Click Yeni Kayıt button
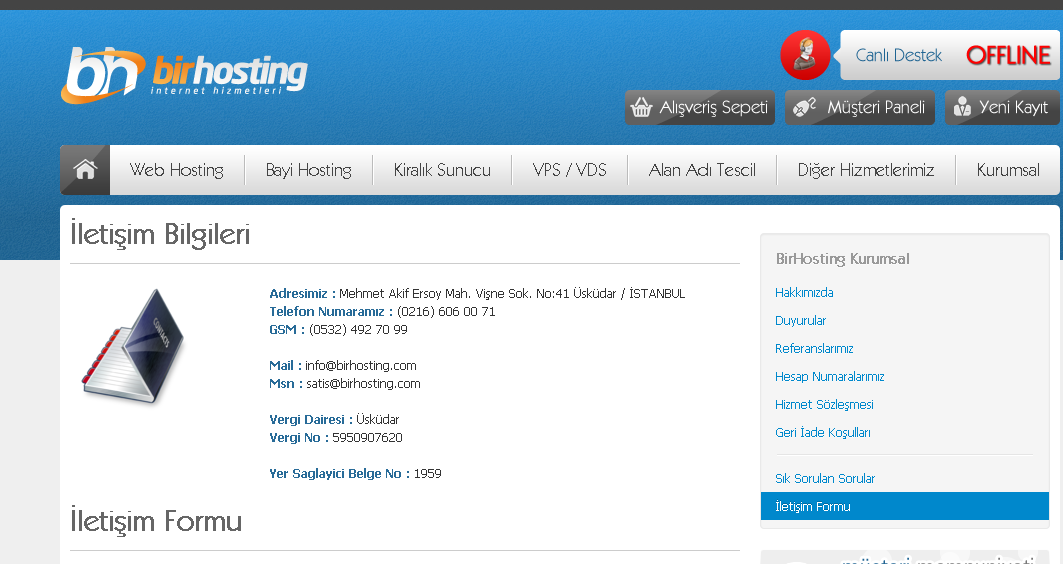 click(1002, 107)
